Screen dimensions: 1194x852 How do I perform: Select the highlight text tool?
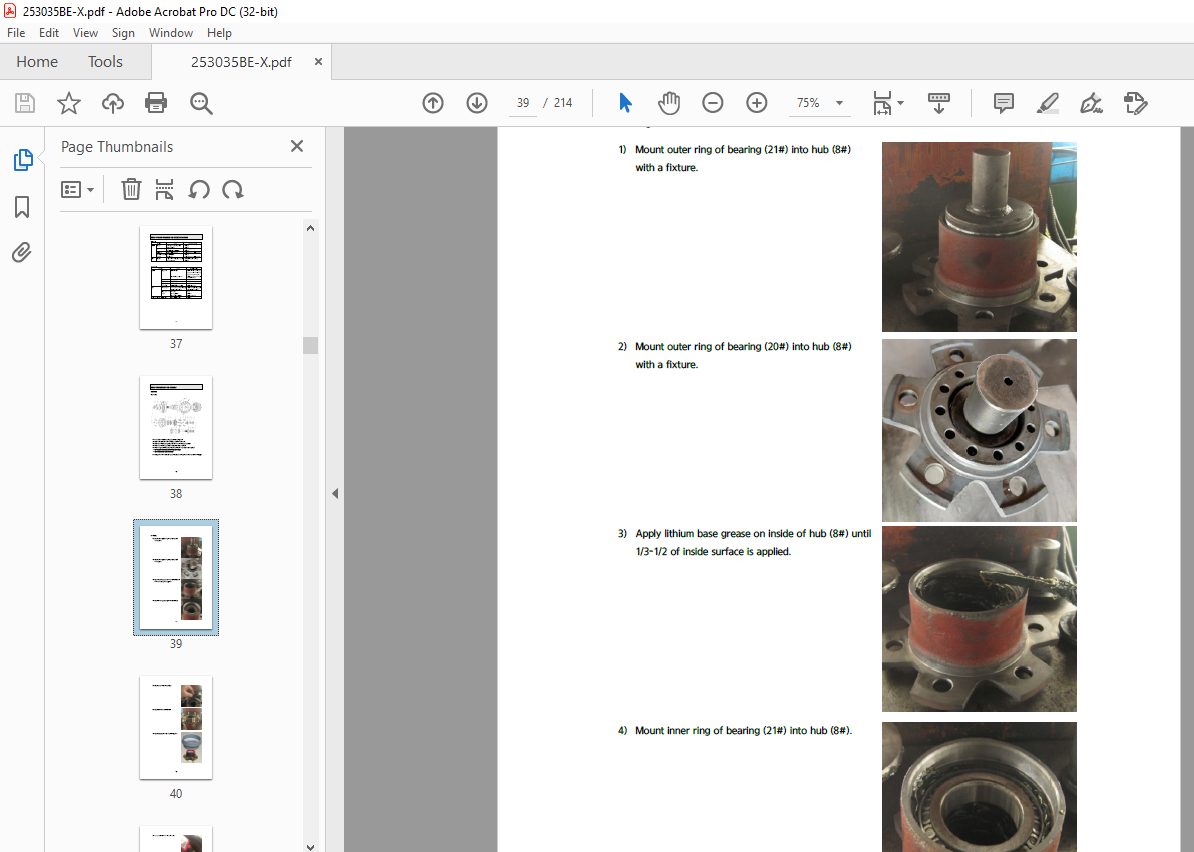click(1048, 103)
